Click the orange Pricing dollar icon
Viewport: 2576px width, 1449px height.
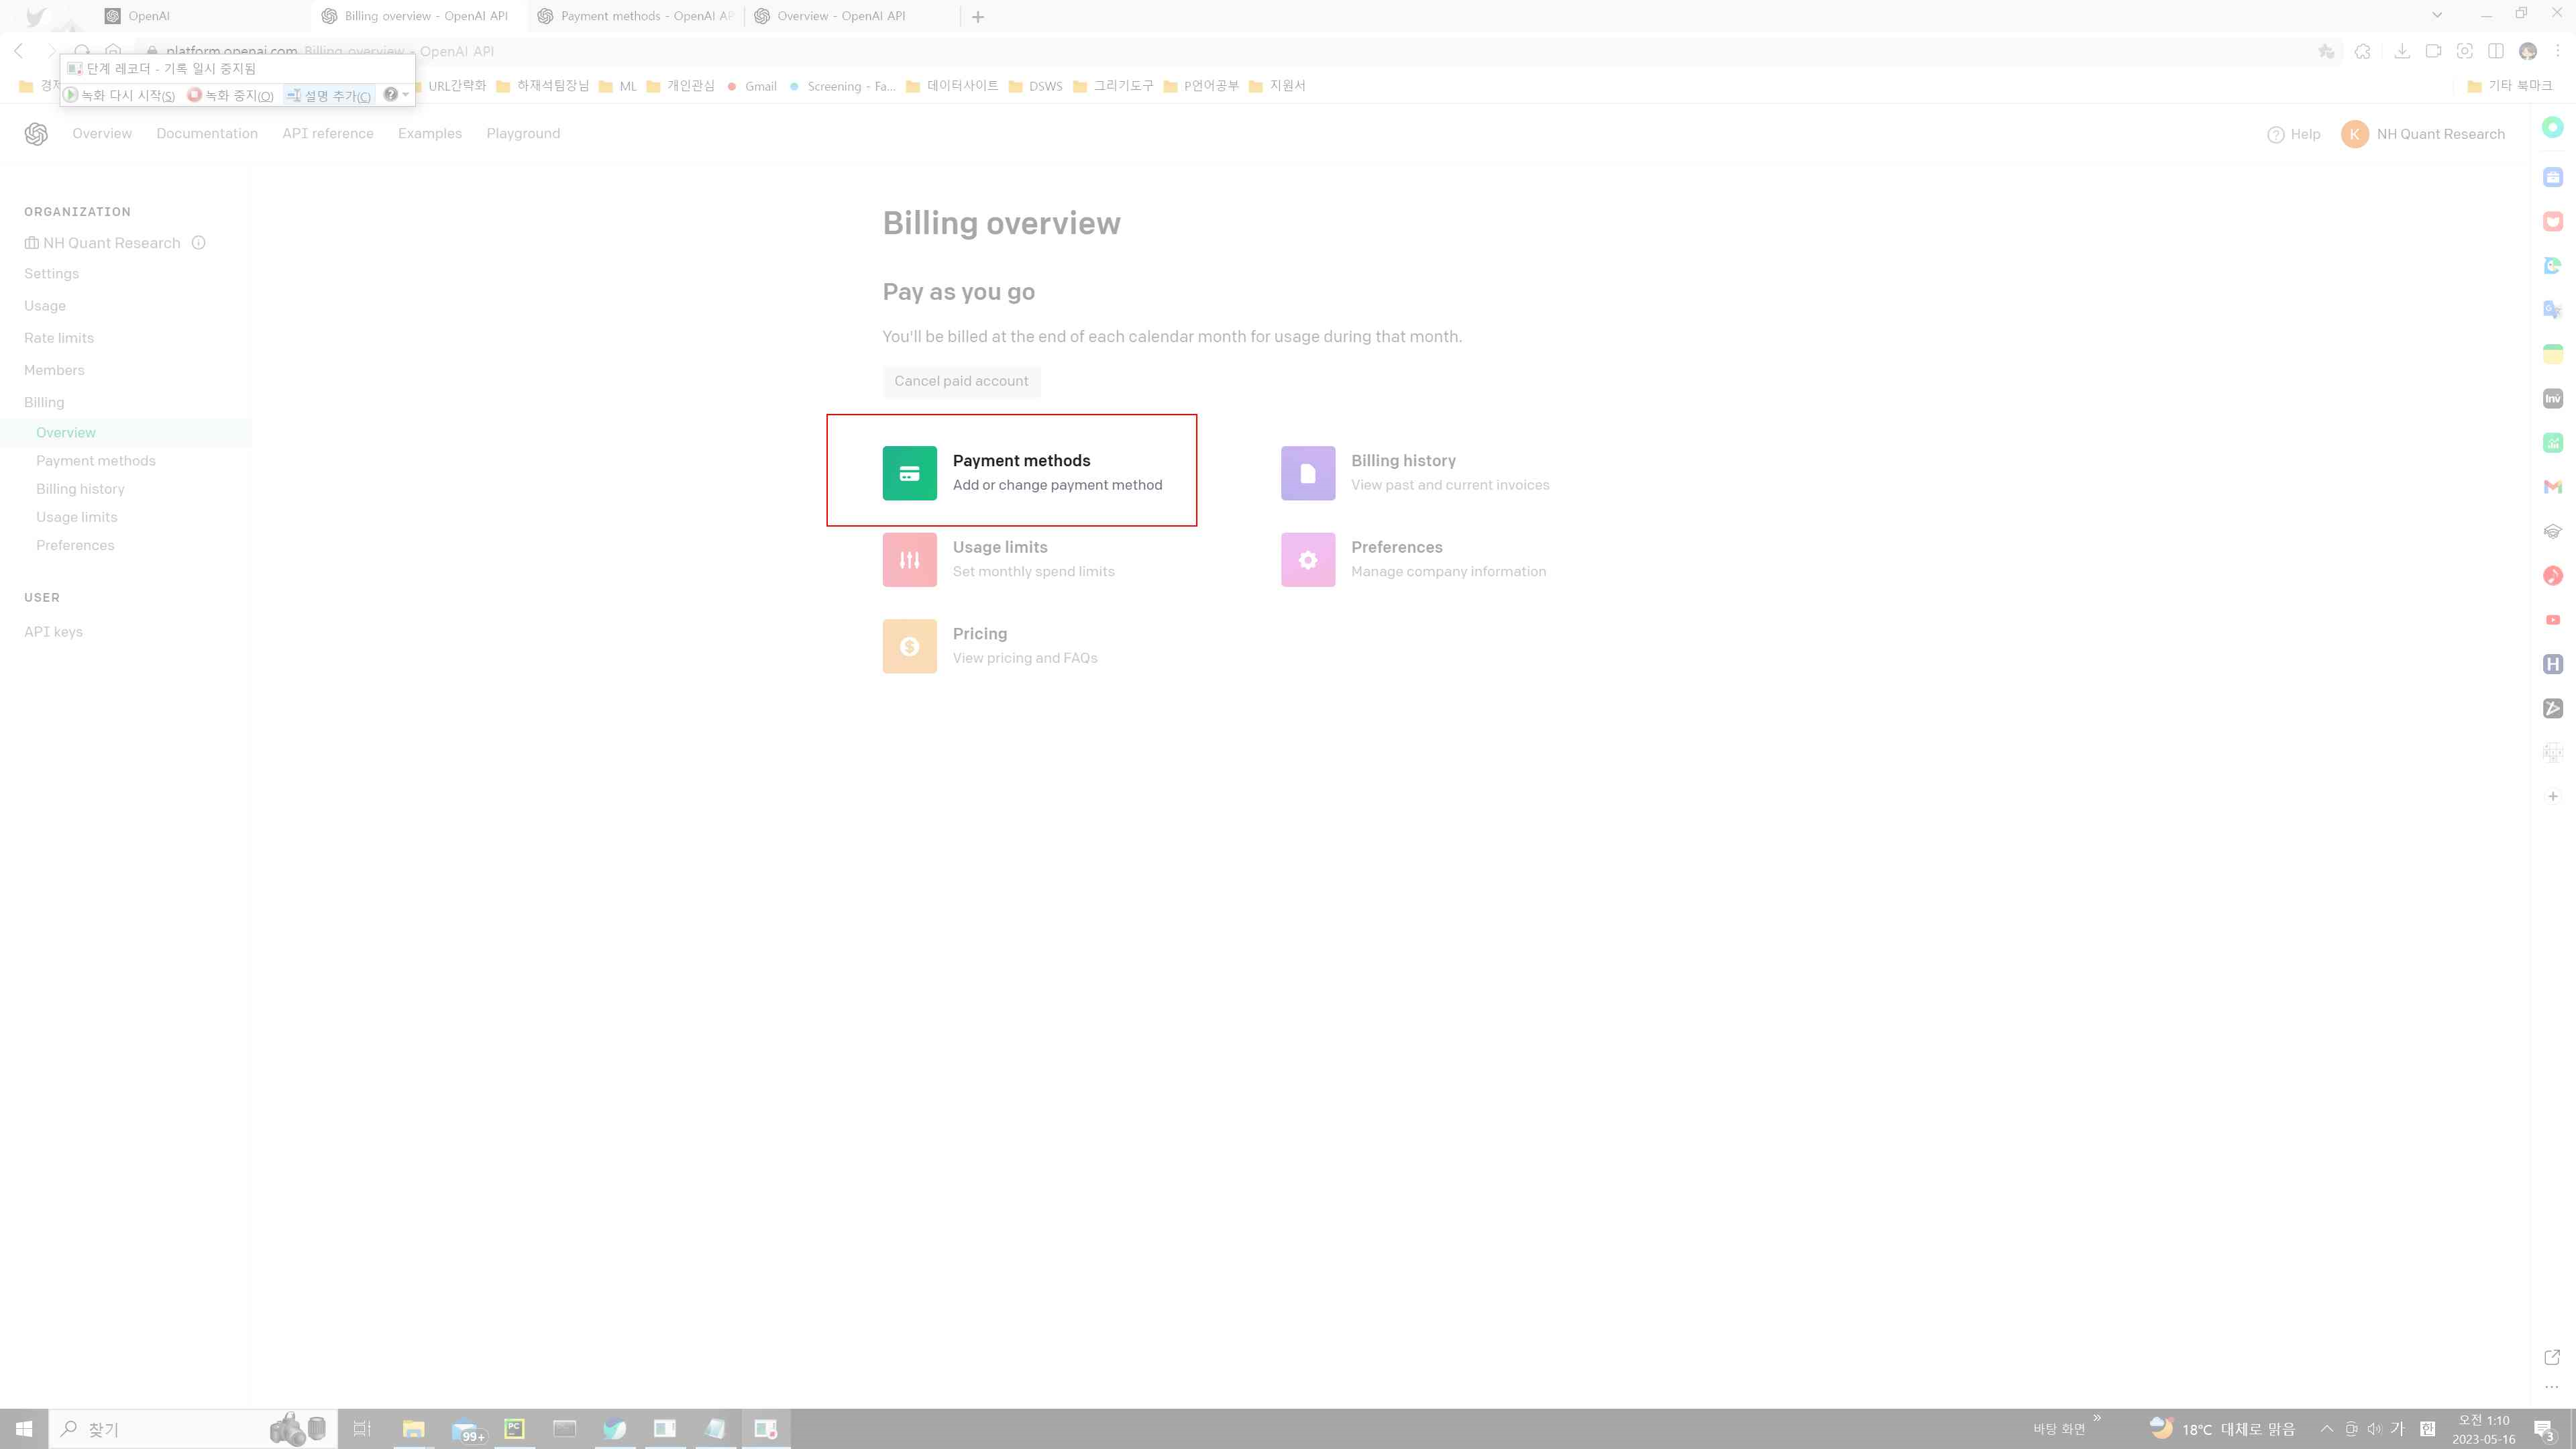click(x=909, y=645)
